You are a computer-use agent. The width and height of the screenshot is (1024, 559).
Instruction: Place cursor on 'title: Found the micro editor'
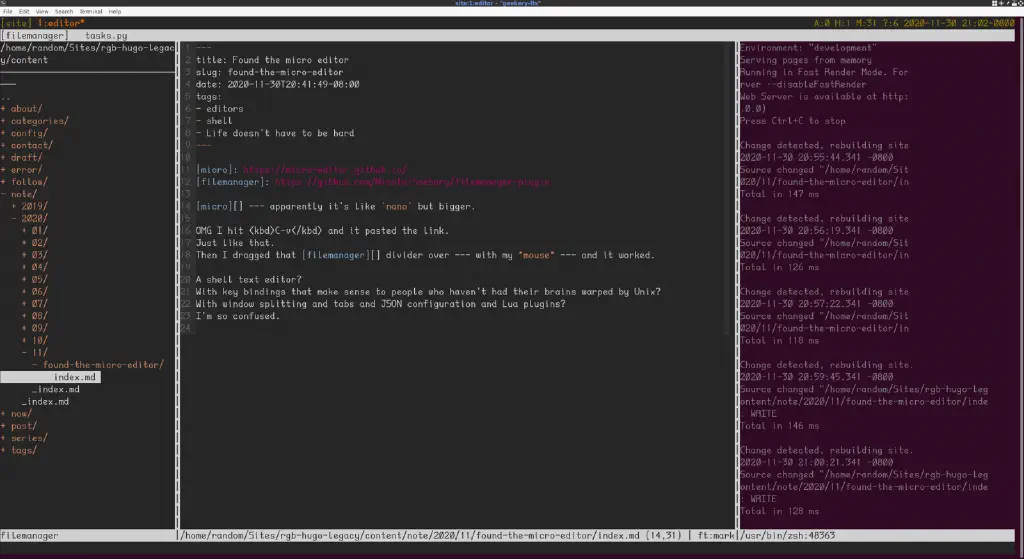click(272, 60)
